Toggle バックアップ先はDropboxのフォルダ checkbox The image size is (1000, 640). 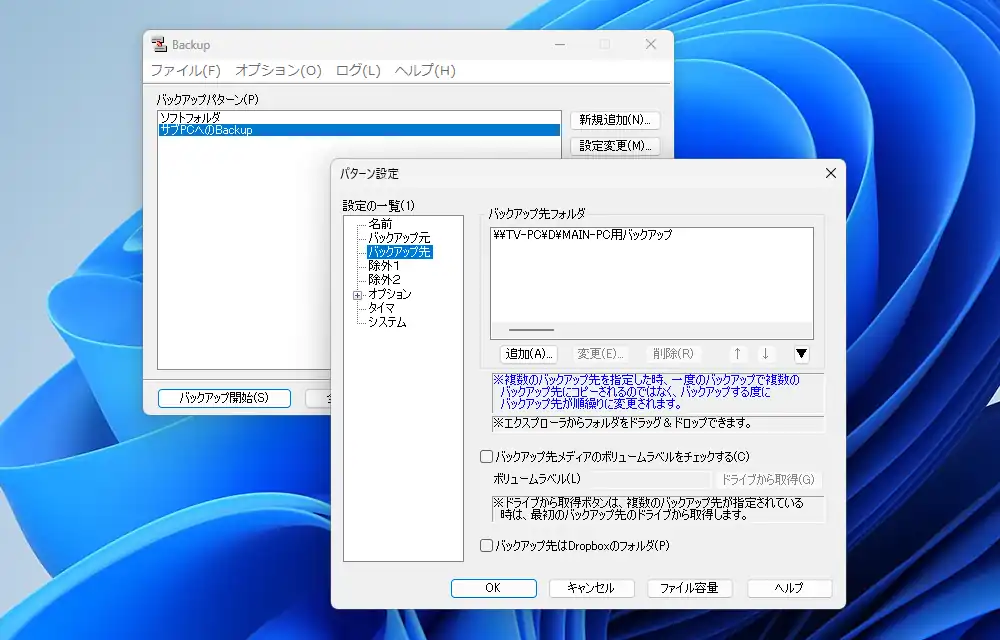[487, 546]
